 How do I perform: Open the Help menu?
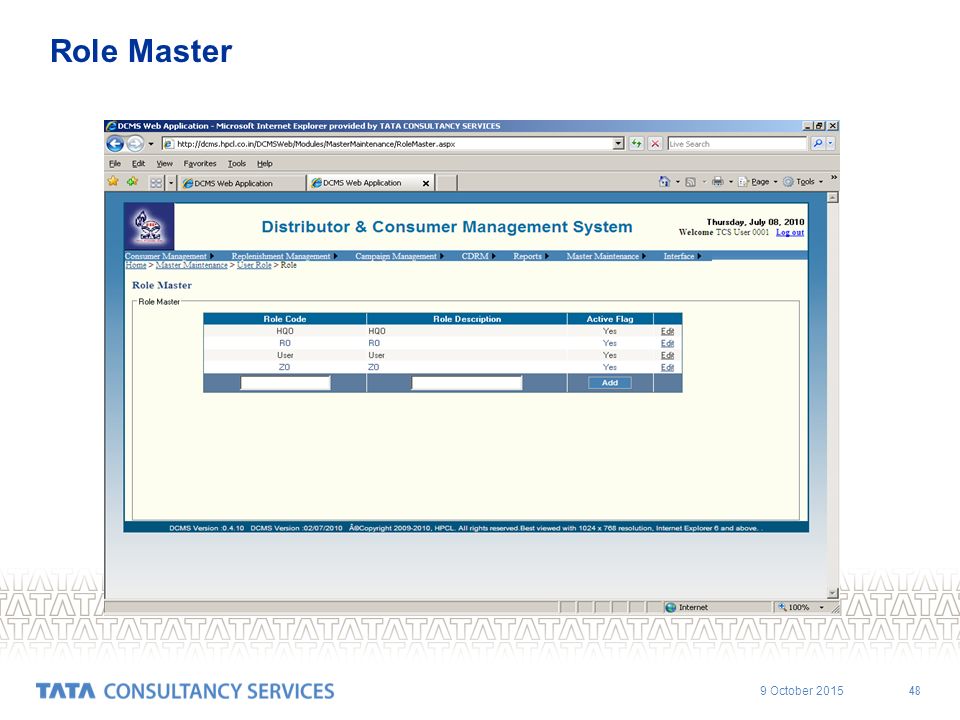[264, 163]
